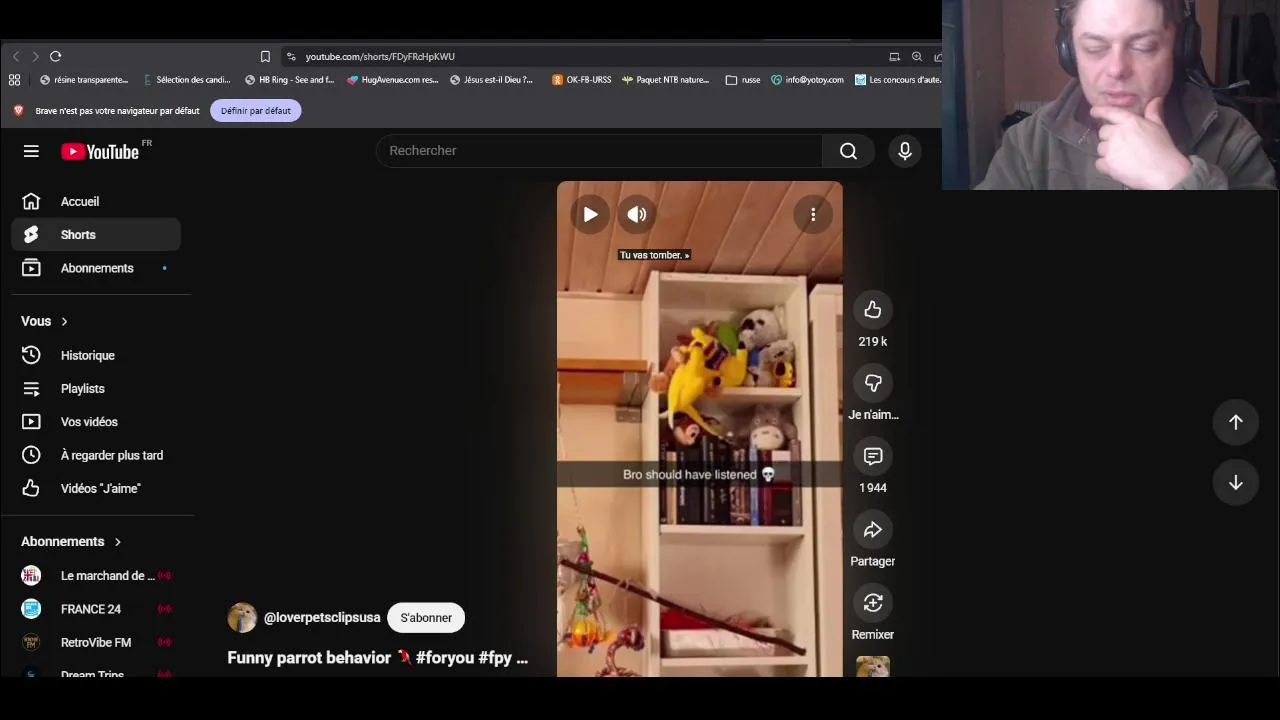Expand the Vous section chevron

tap(64, 321)
